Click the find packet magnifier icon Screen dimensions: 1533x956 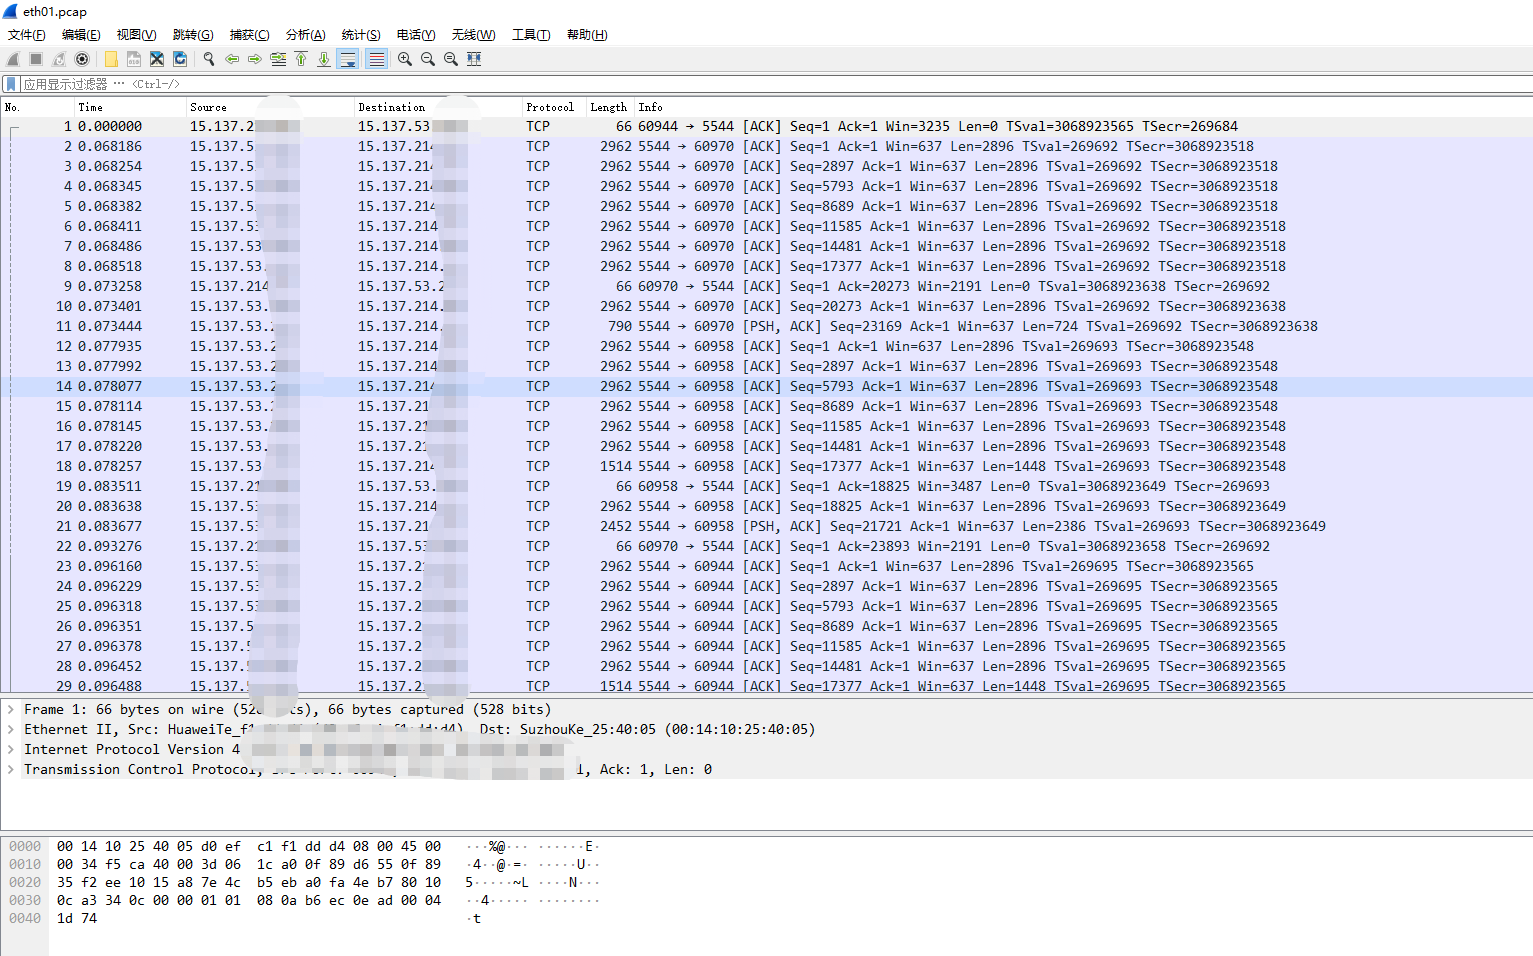coord(209,59)
